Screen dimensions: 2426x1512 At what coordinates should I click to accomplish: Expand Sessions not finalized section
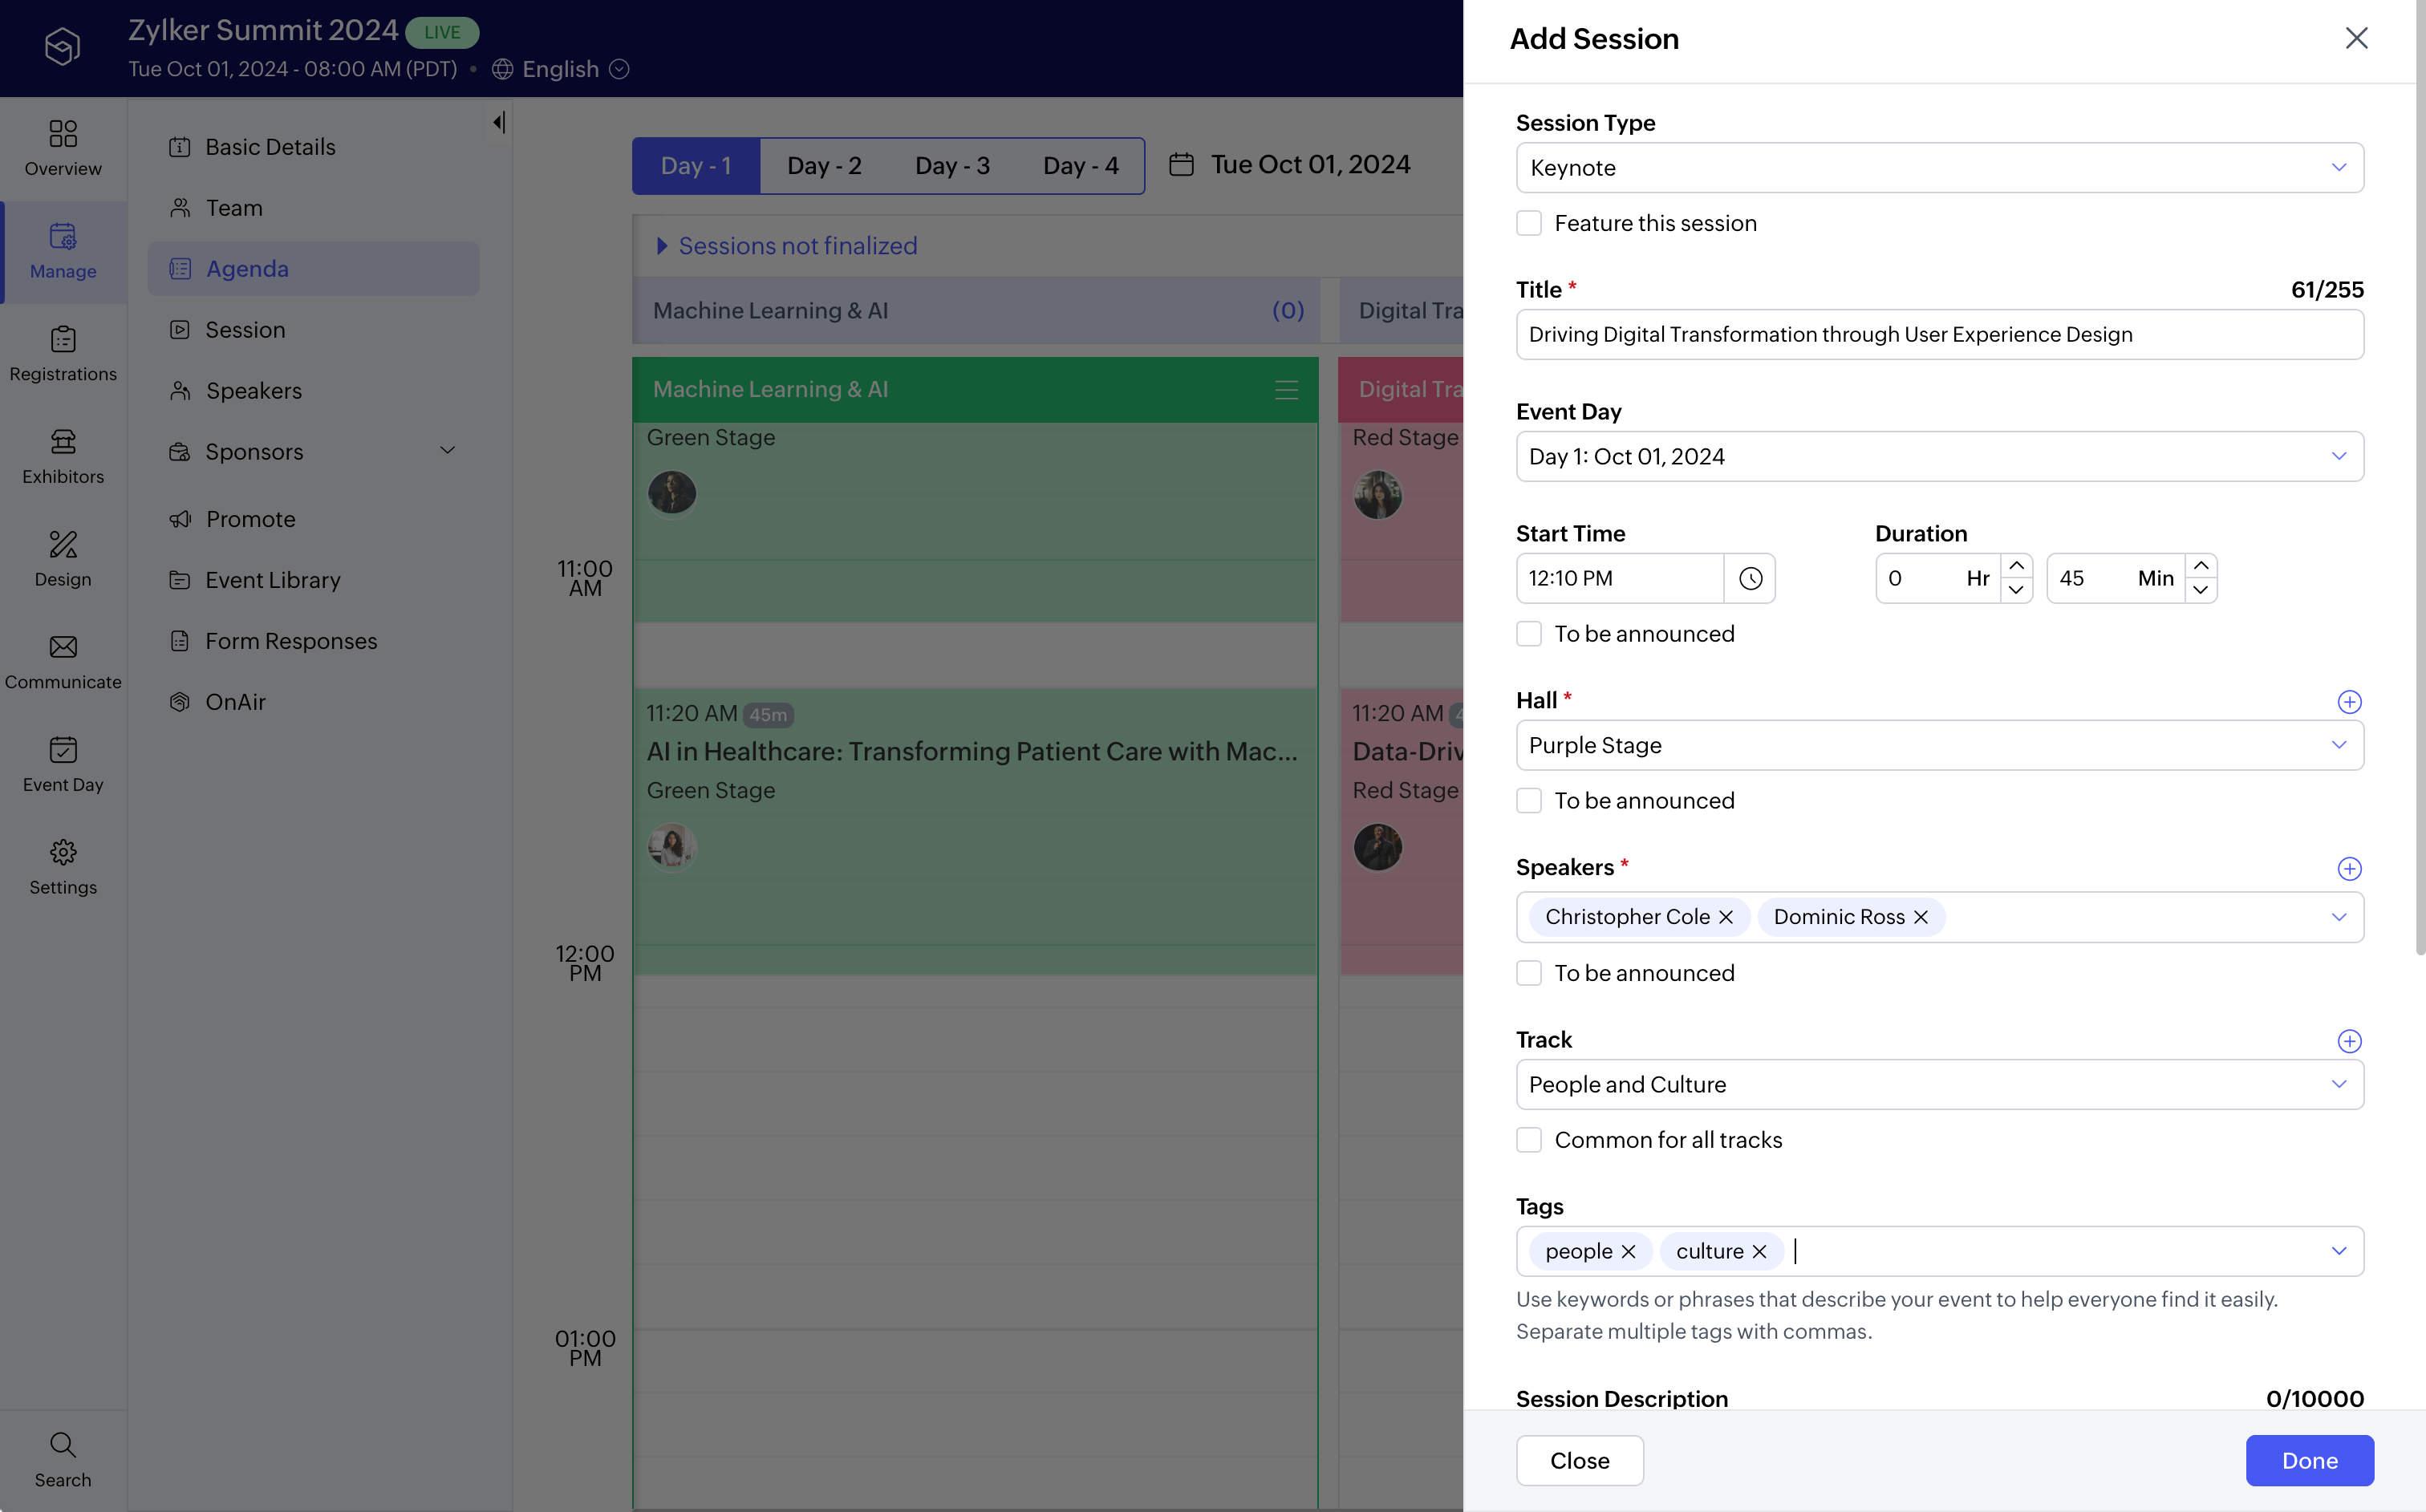pyautogui.click(x=661, y=246)
